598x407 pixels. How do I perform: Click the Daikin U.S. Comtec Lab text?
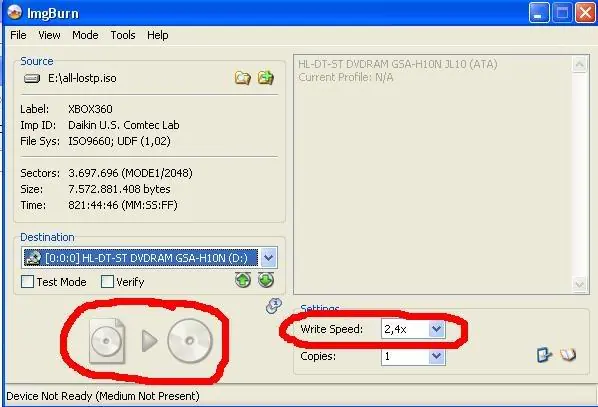point(124,125)
